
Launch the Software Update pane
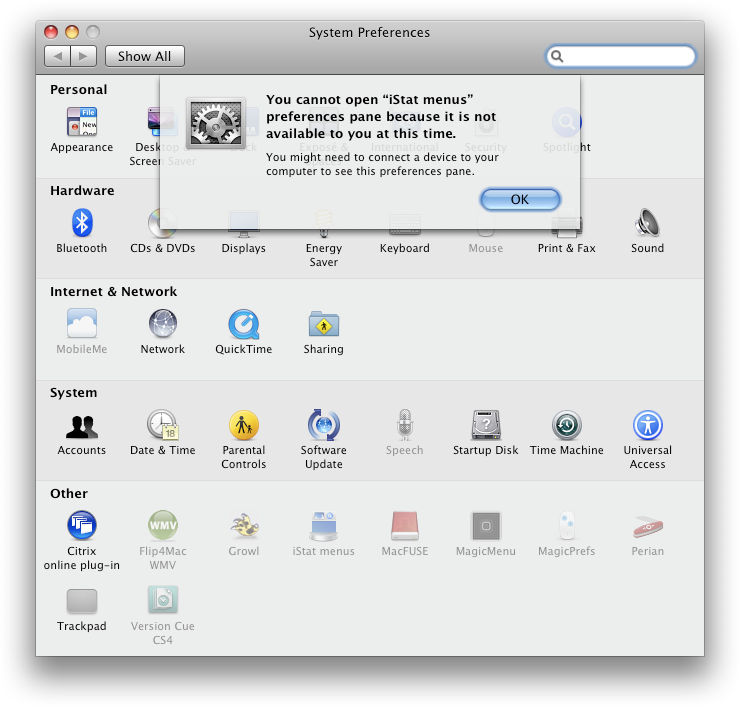[324, 425]
